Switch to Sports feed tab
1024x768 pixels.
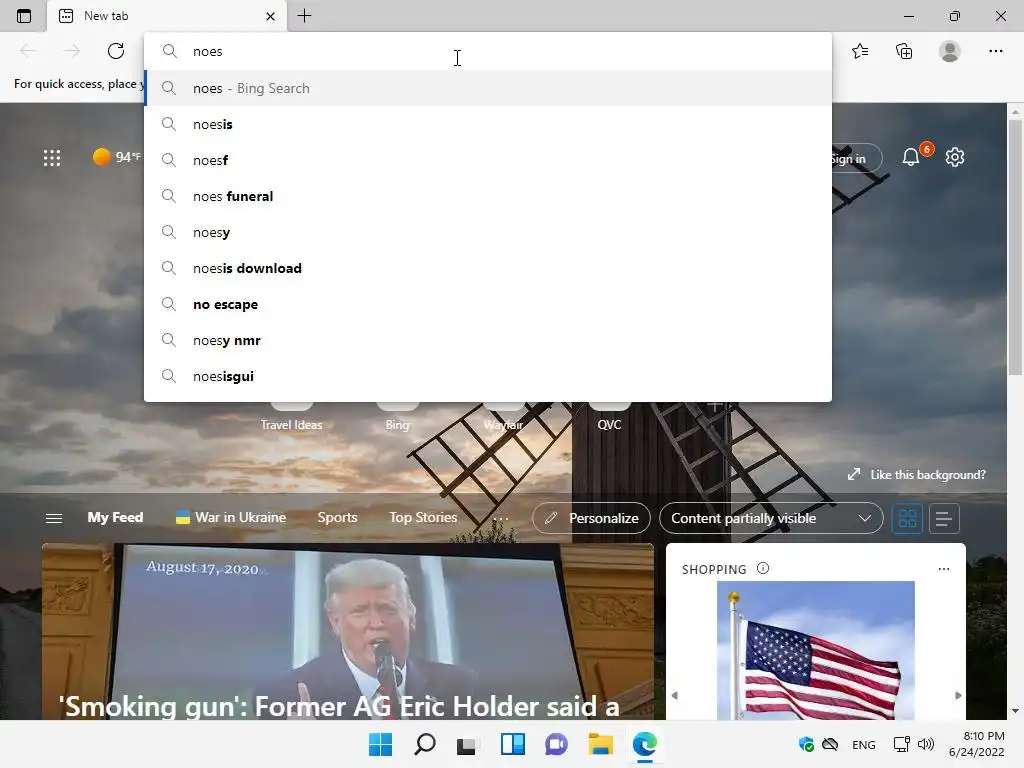click(x=337, y=517)
